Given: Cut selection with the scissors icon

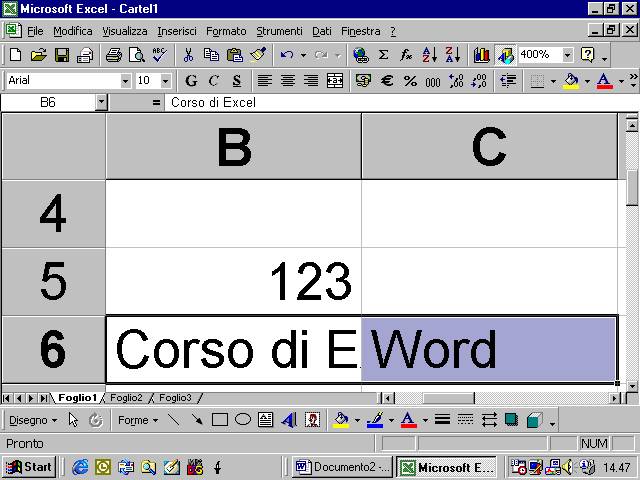Looking at the screenshot, I should [188, 55].
